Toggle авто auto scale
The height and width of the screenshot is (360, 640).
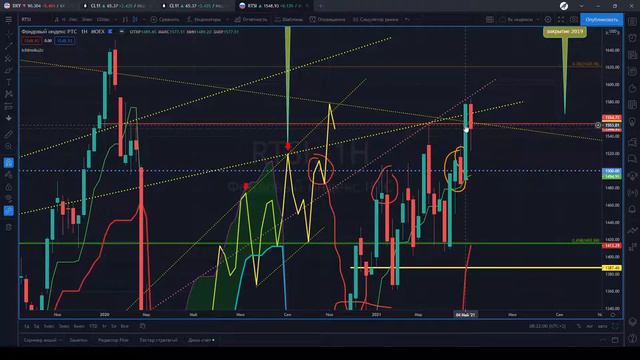click(x=602, y=326)
